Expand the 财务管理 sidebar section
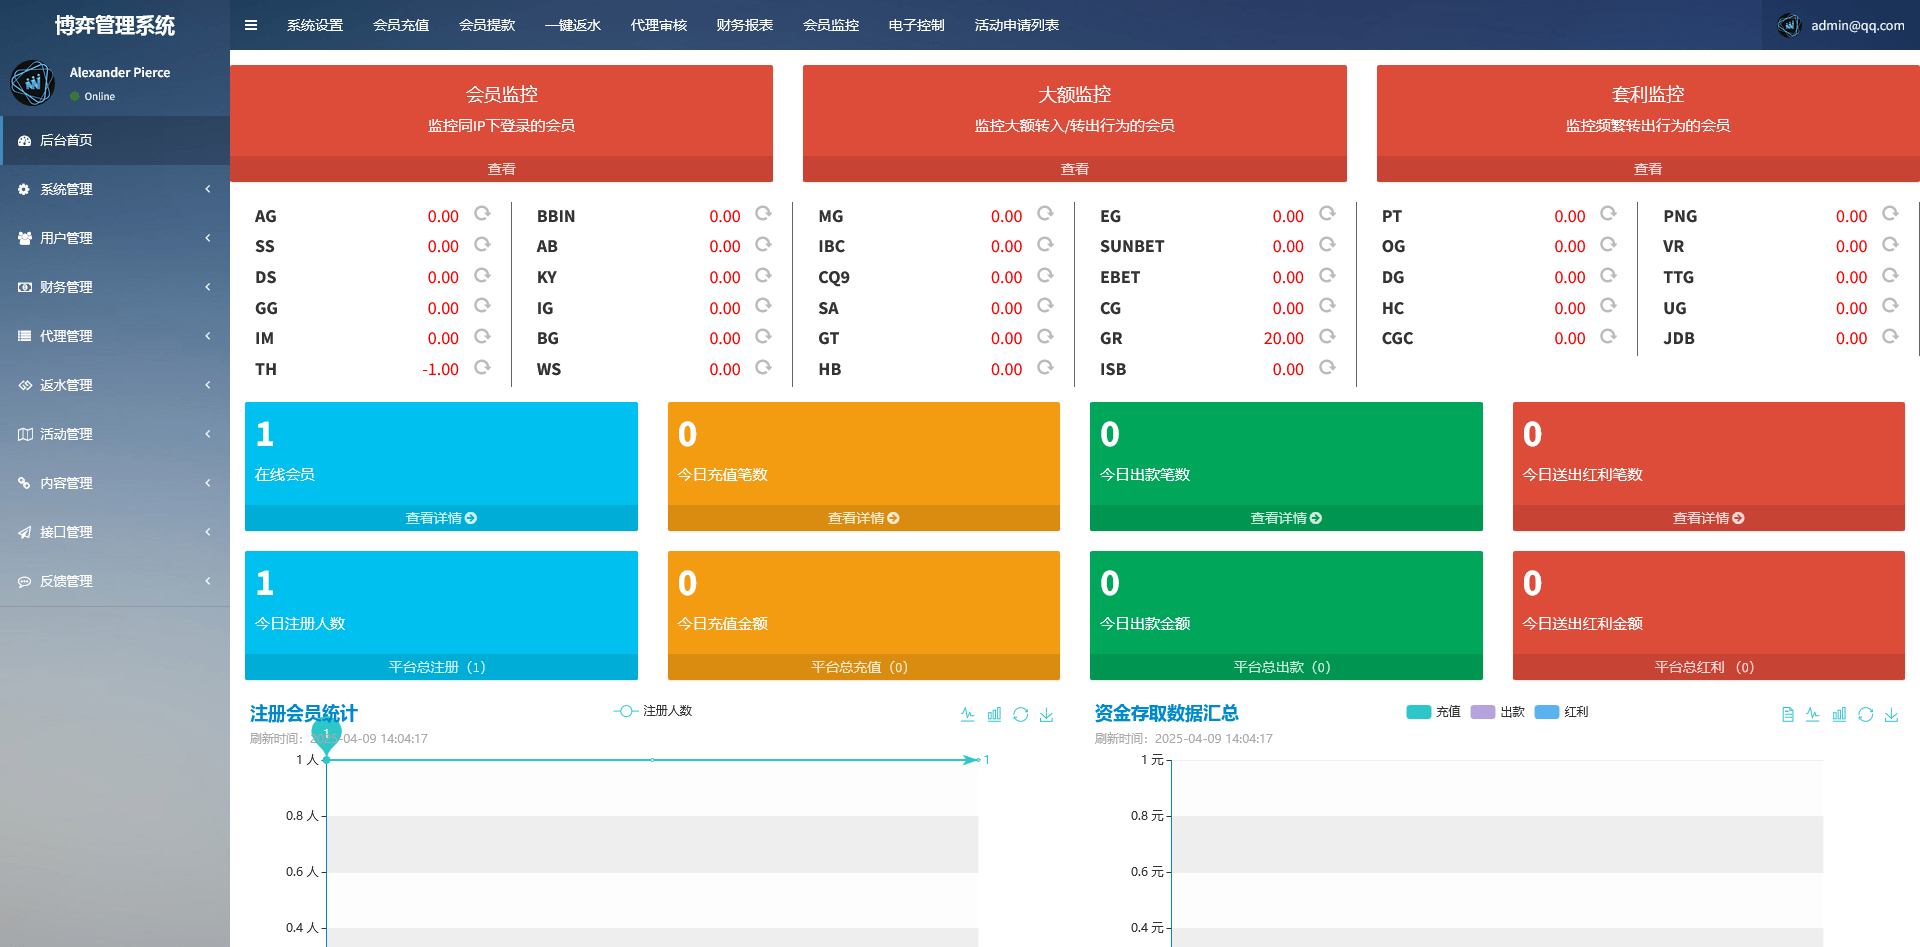The height and width of the screenshot is (947, 1920). (115, 287)
